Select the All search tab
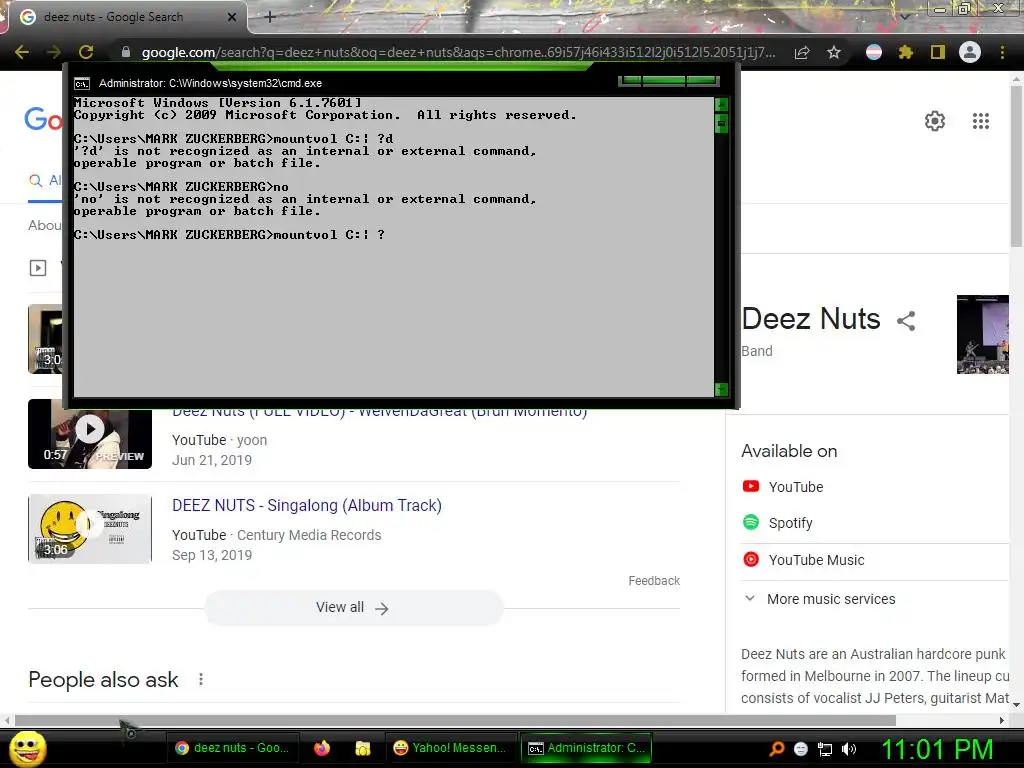The image size is (1024, 768). click(44, 181)
